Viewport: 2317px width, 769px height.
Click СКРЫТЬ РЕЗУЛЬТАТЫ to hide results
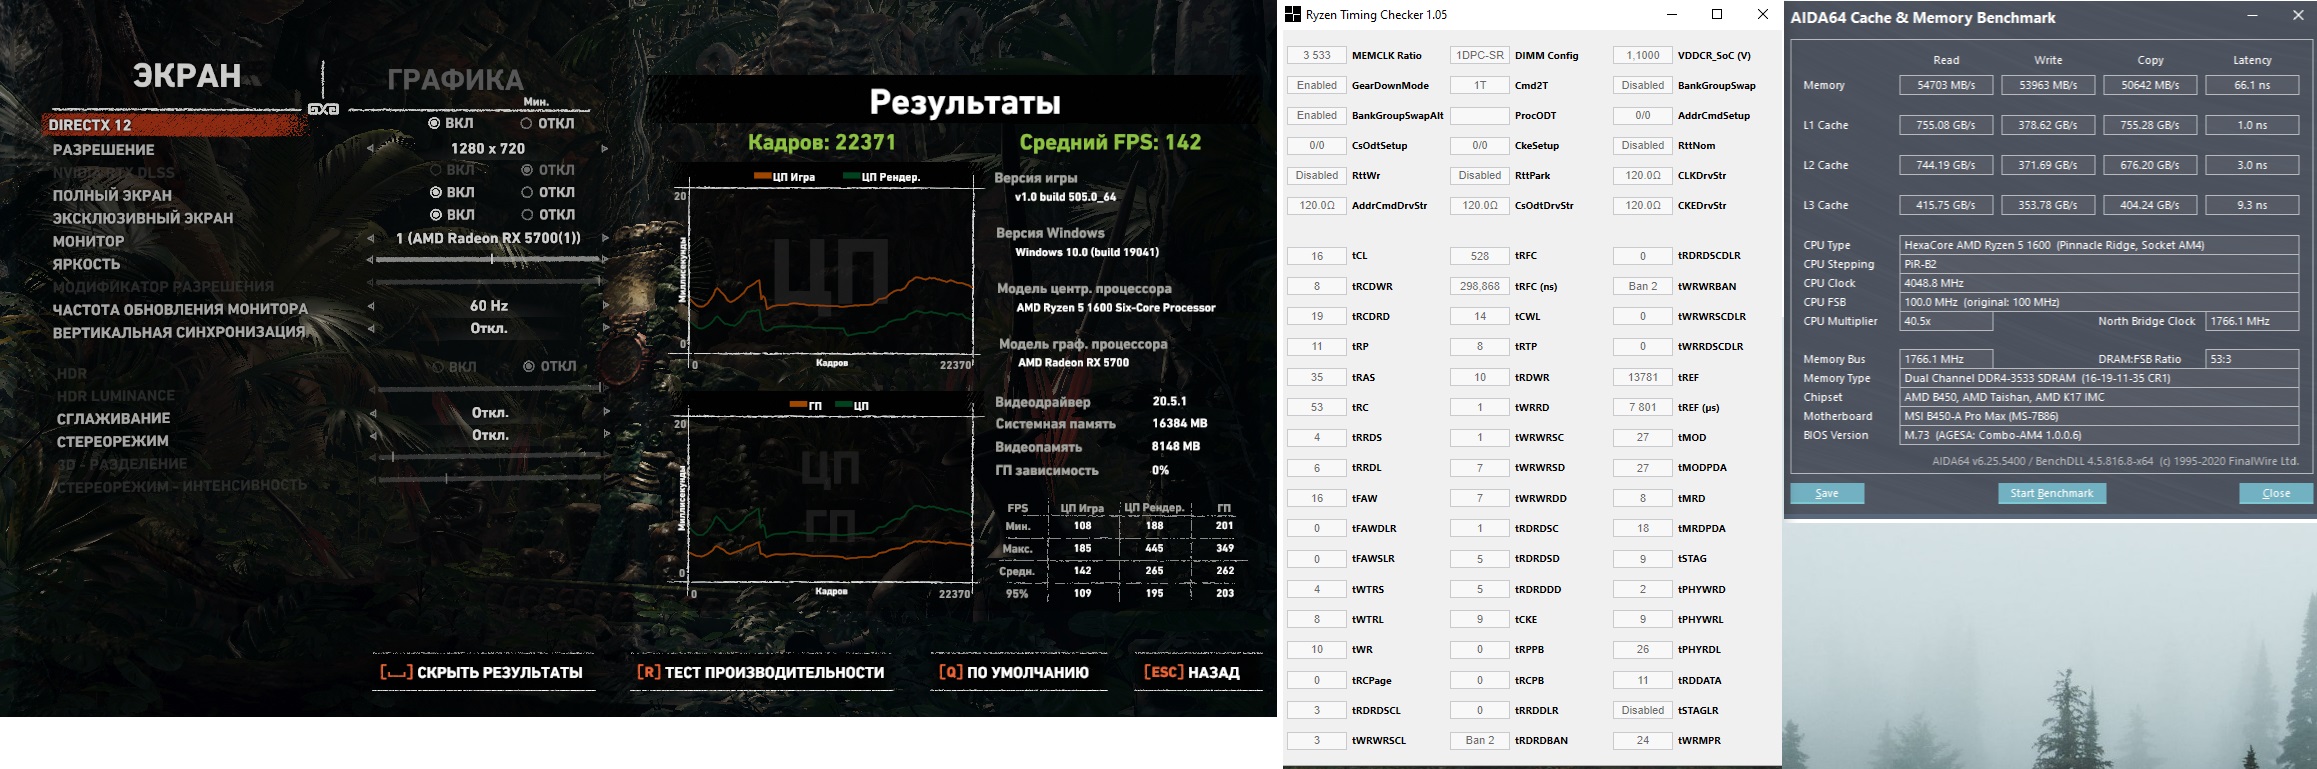482,673
